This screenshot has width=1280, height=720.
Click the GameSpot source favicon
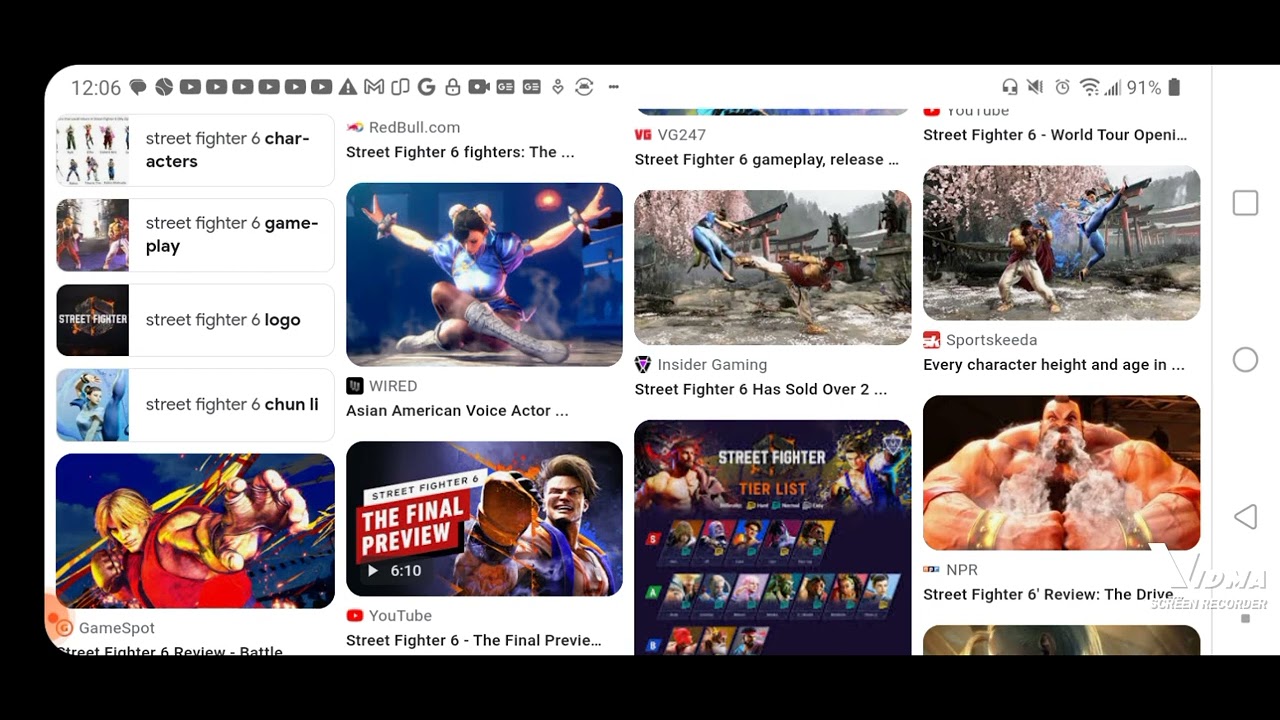tap(65, 628)
